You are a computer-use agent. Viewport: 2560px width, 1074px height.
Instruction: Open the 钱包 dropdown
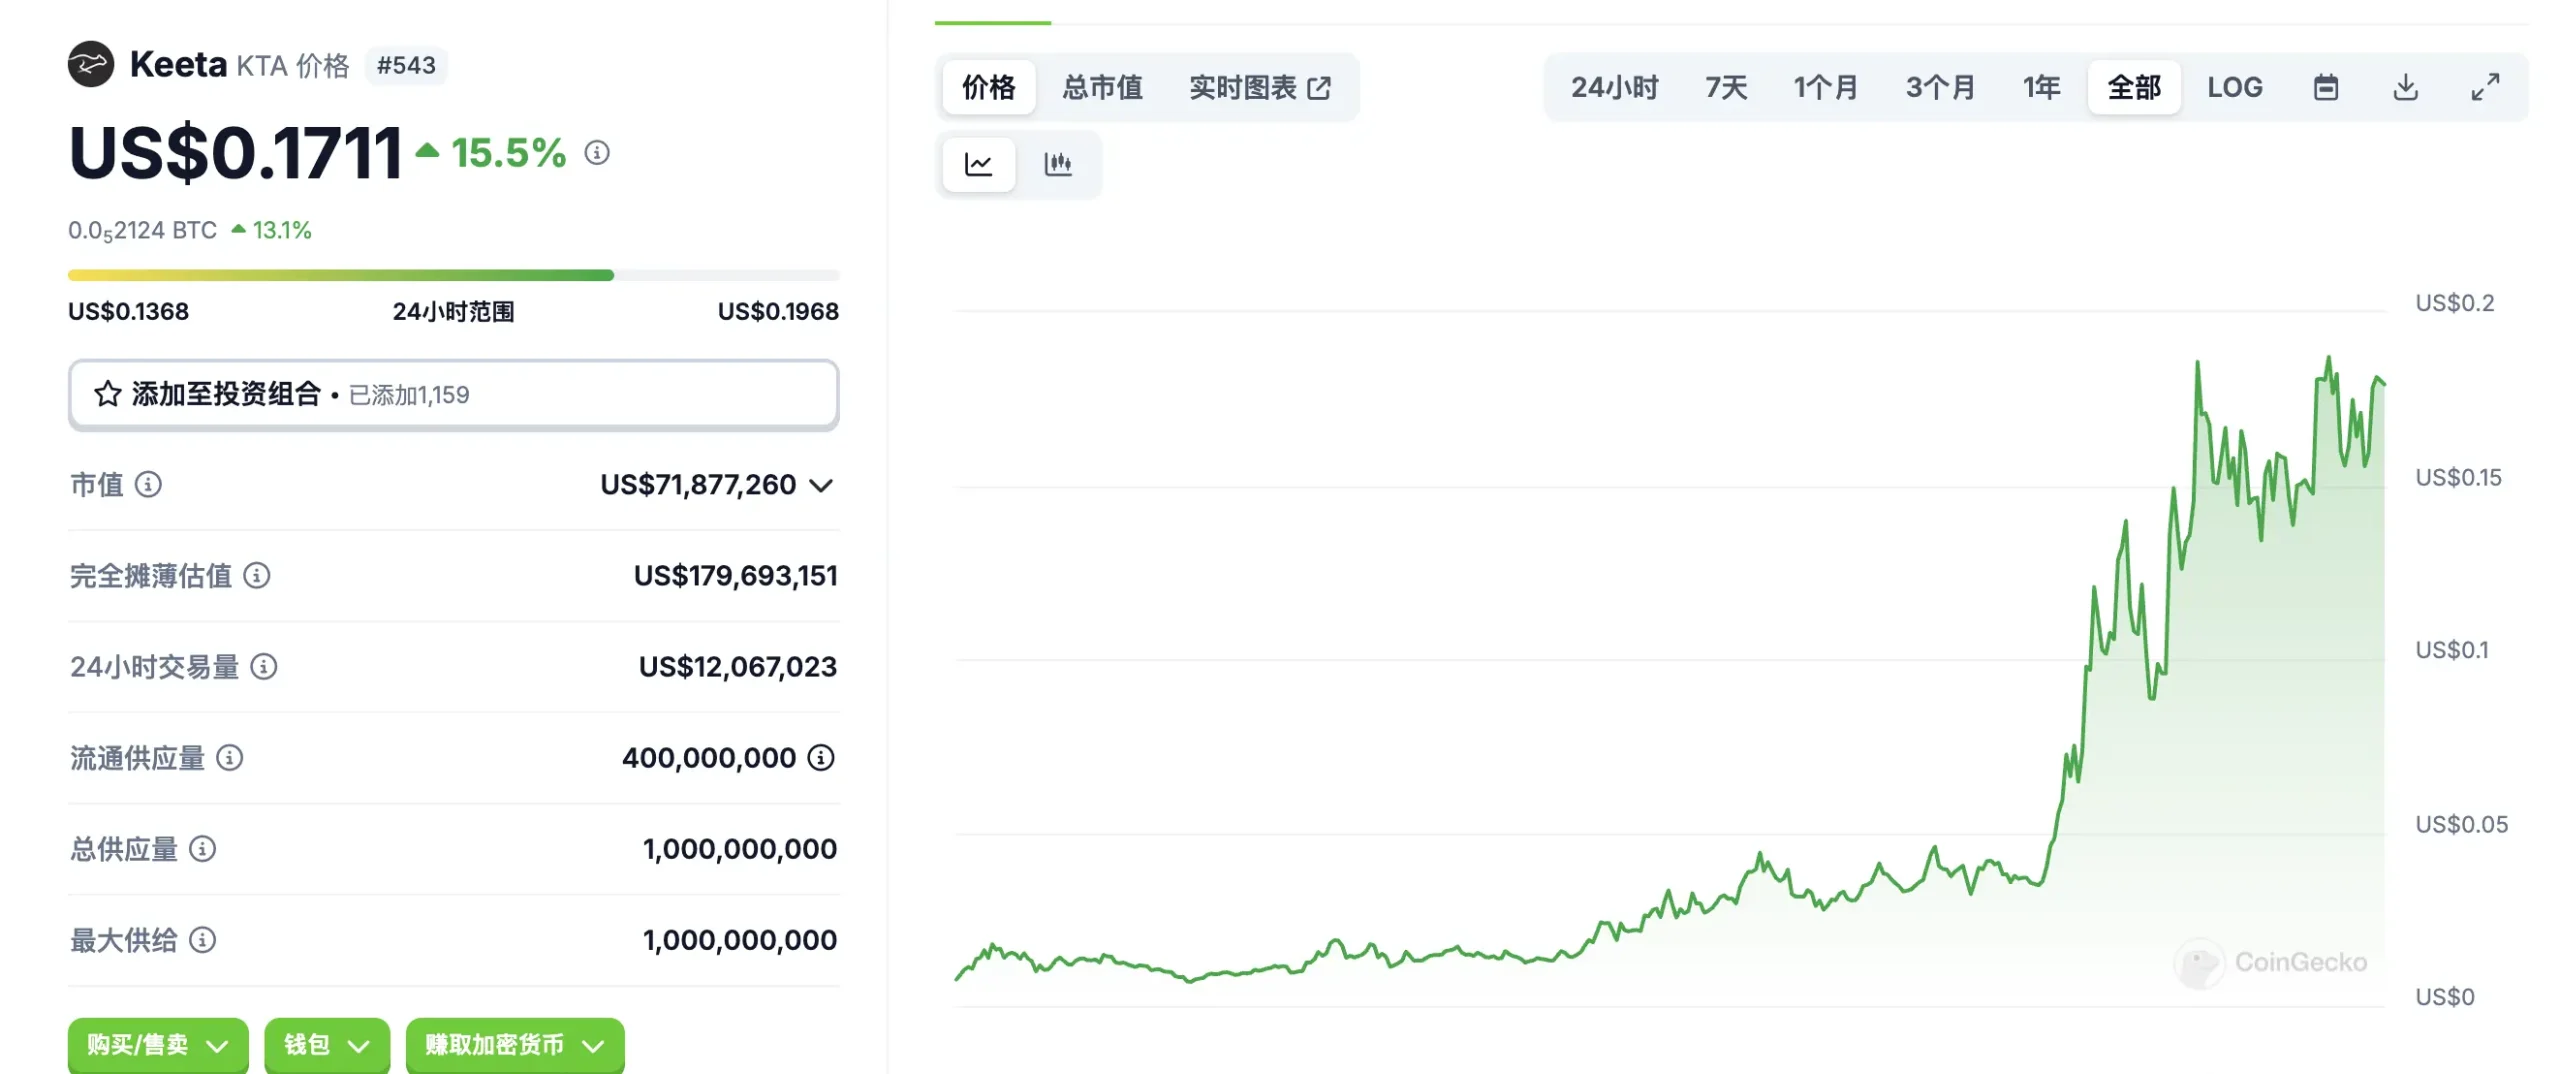pyautogui.click(x=326, y=1044)
